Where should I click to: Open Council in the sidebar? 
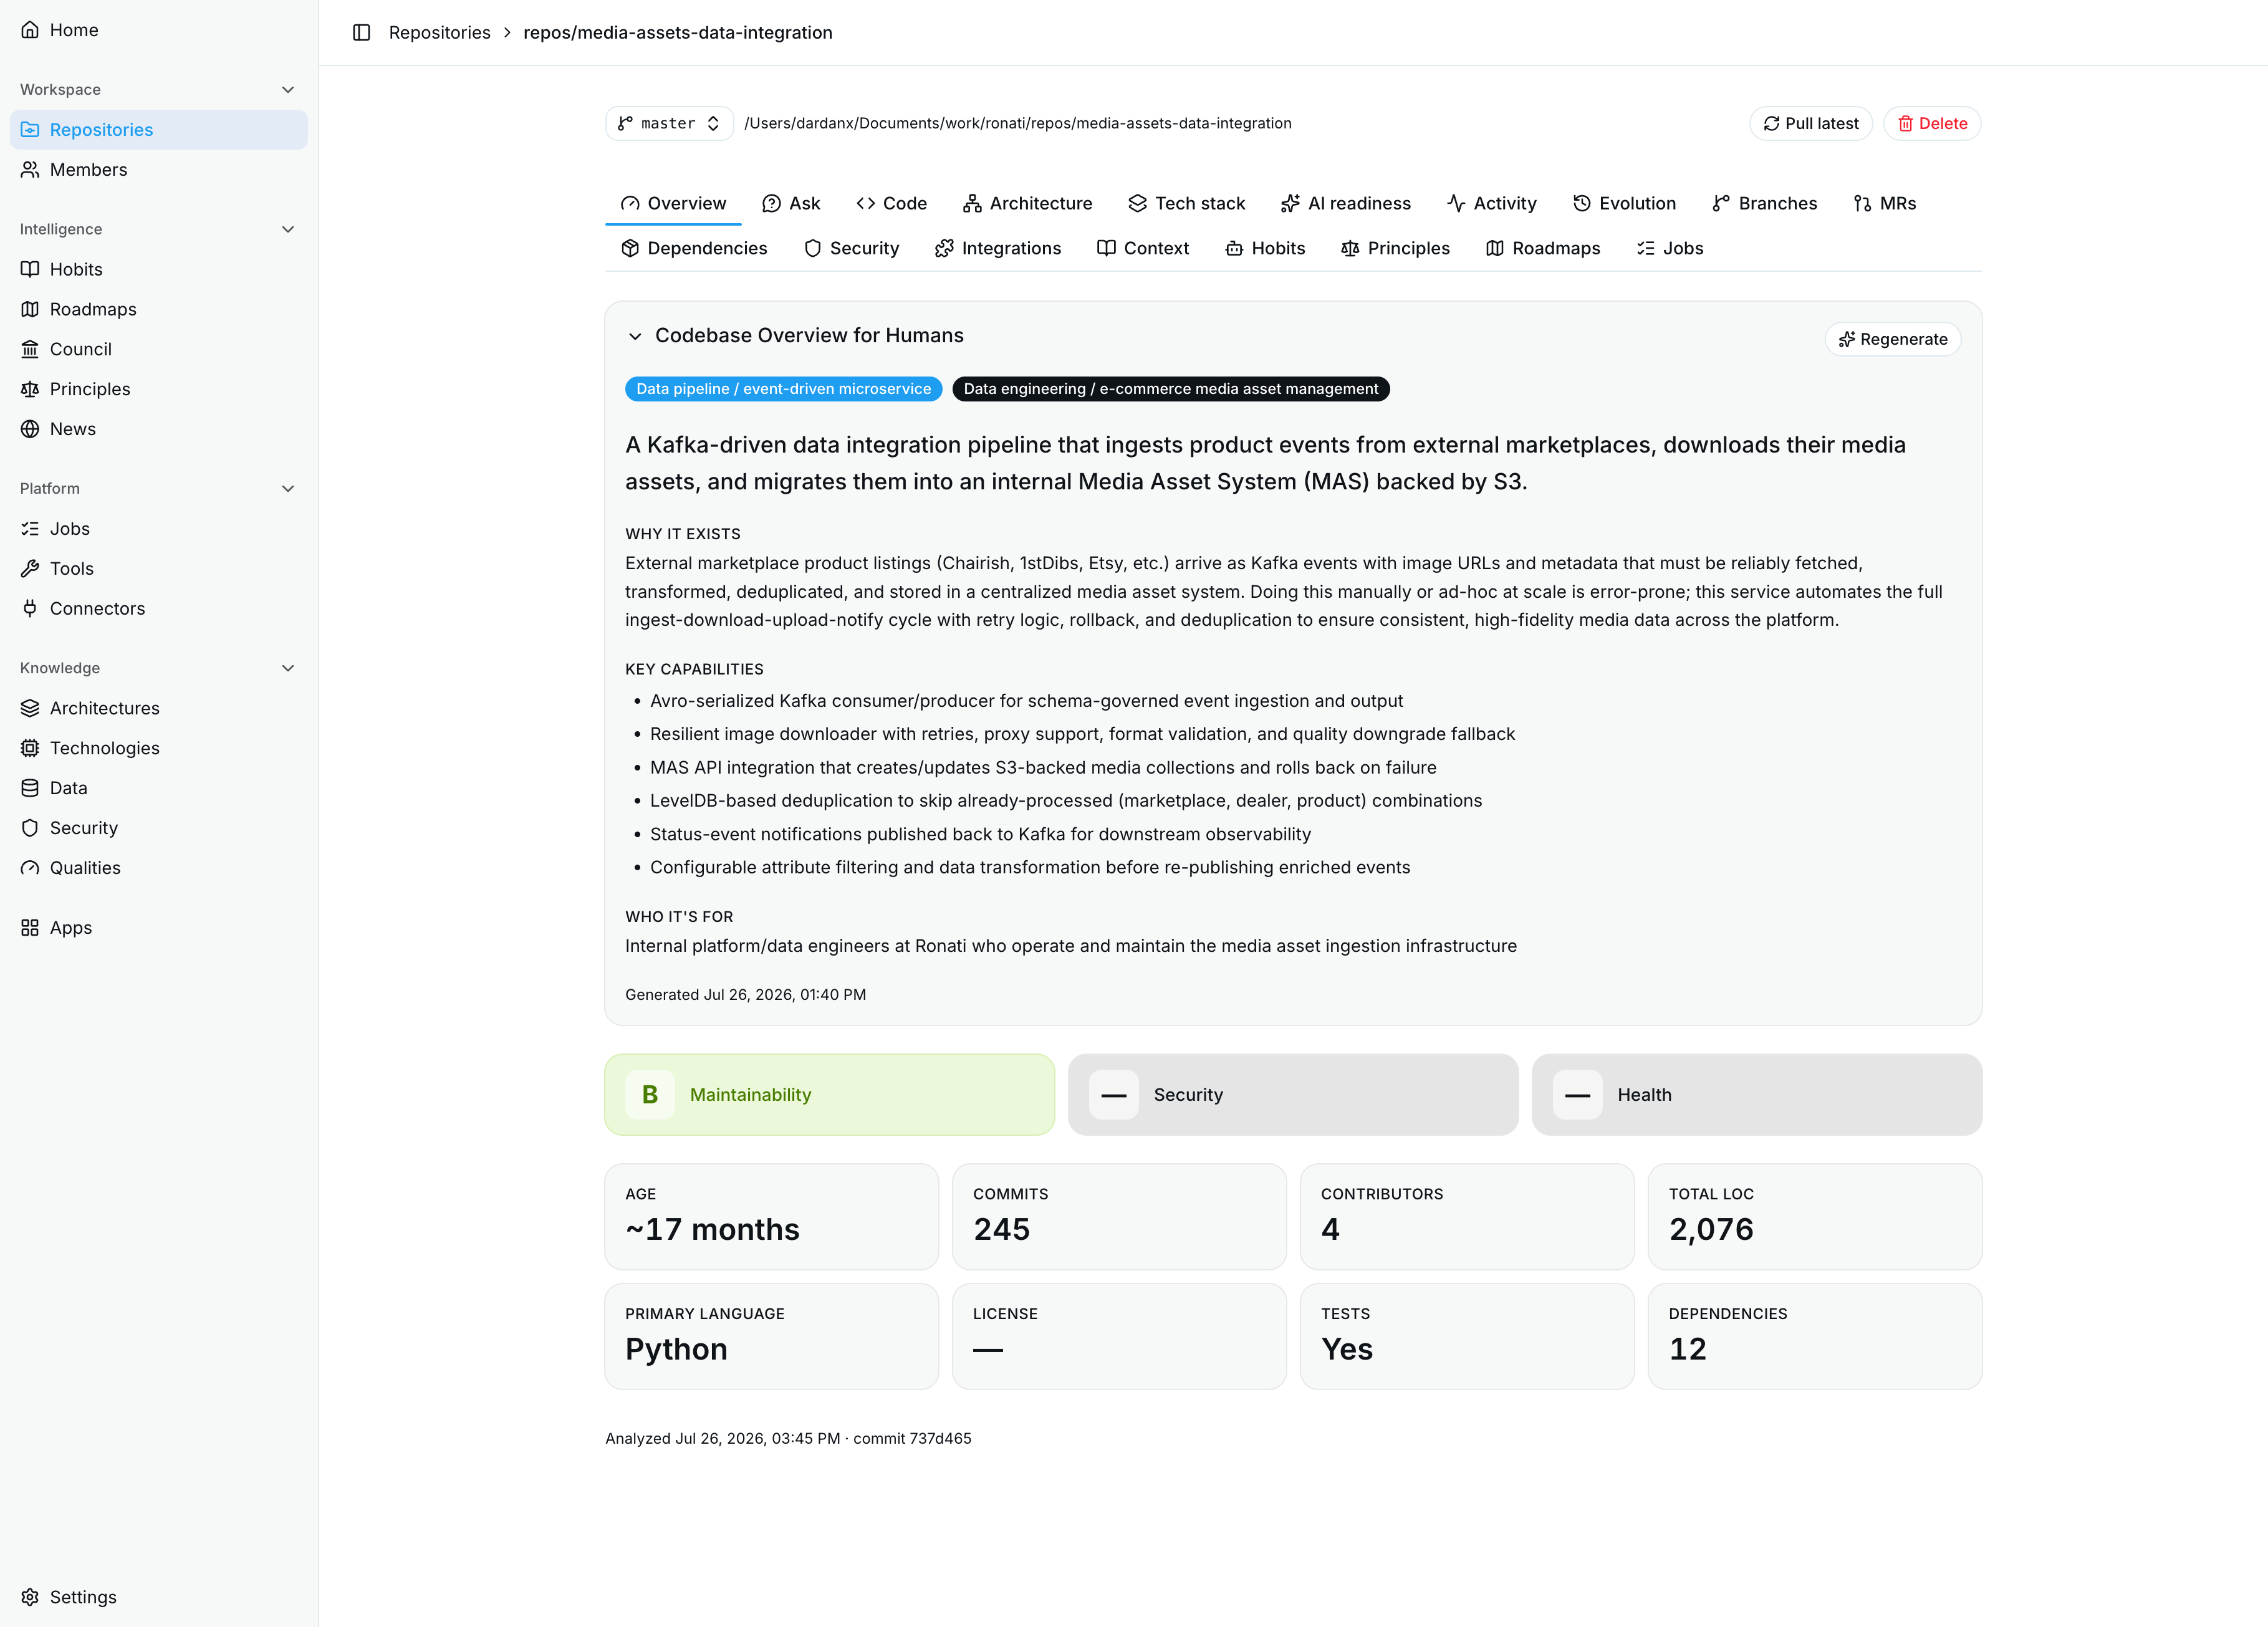(x=159, y=349)
